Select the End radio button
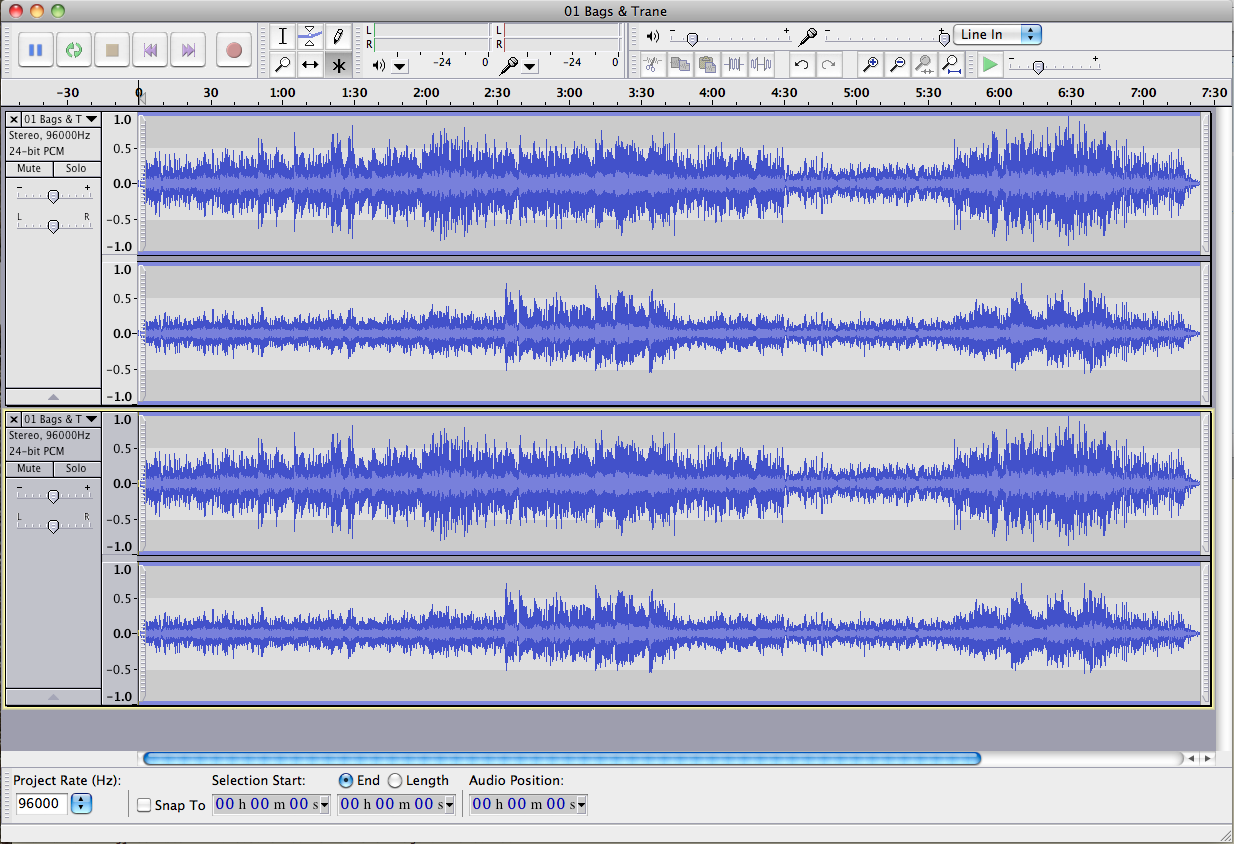Screen dimensions: 1234x844 tap(346, 780)
